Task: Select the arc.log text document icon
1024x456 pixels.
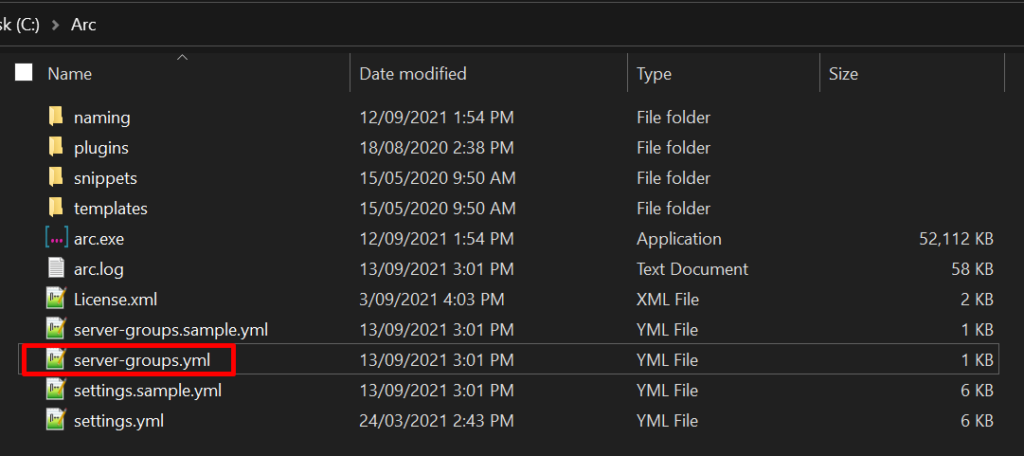Action: click(56, 269)
